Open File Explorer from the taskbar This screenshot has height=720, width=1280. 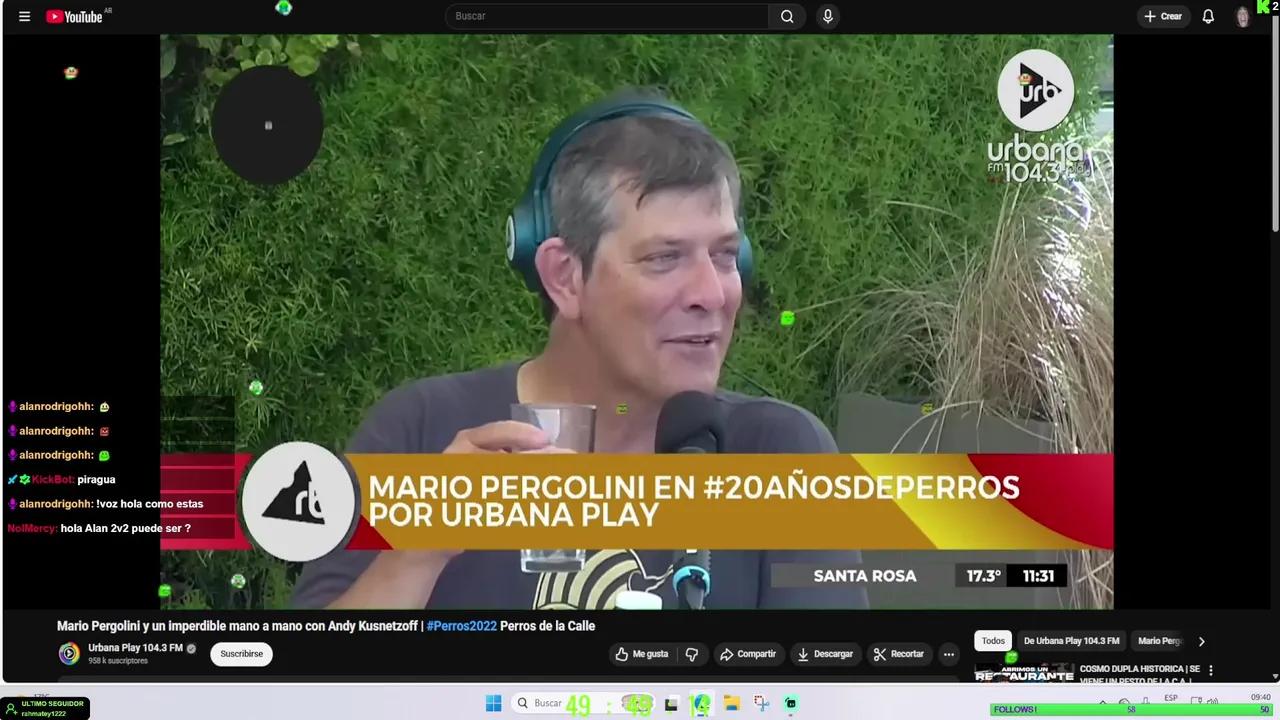coord(731,704)
